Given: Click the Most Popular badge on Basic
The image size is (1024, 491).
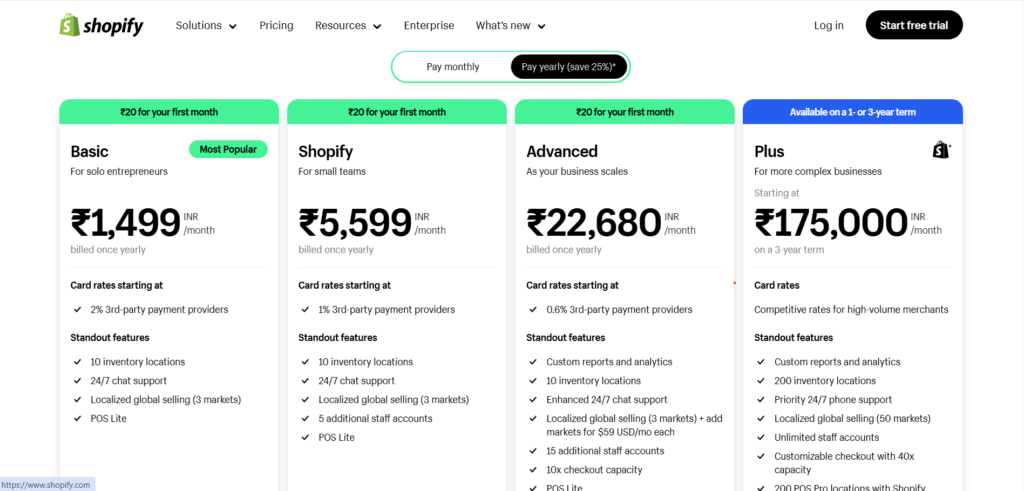Looking at the screenshot, I should click(x=228, y=150).
